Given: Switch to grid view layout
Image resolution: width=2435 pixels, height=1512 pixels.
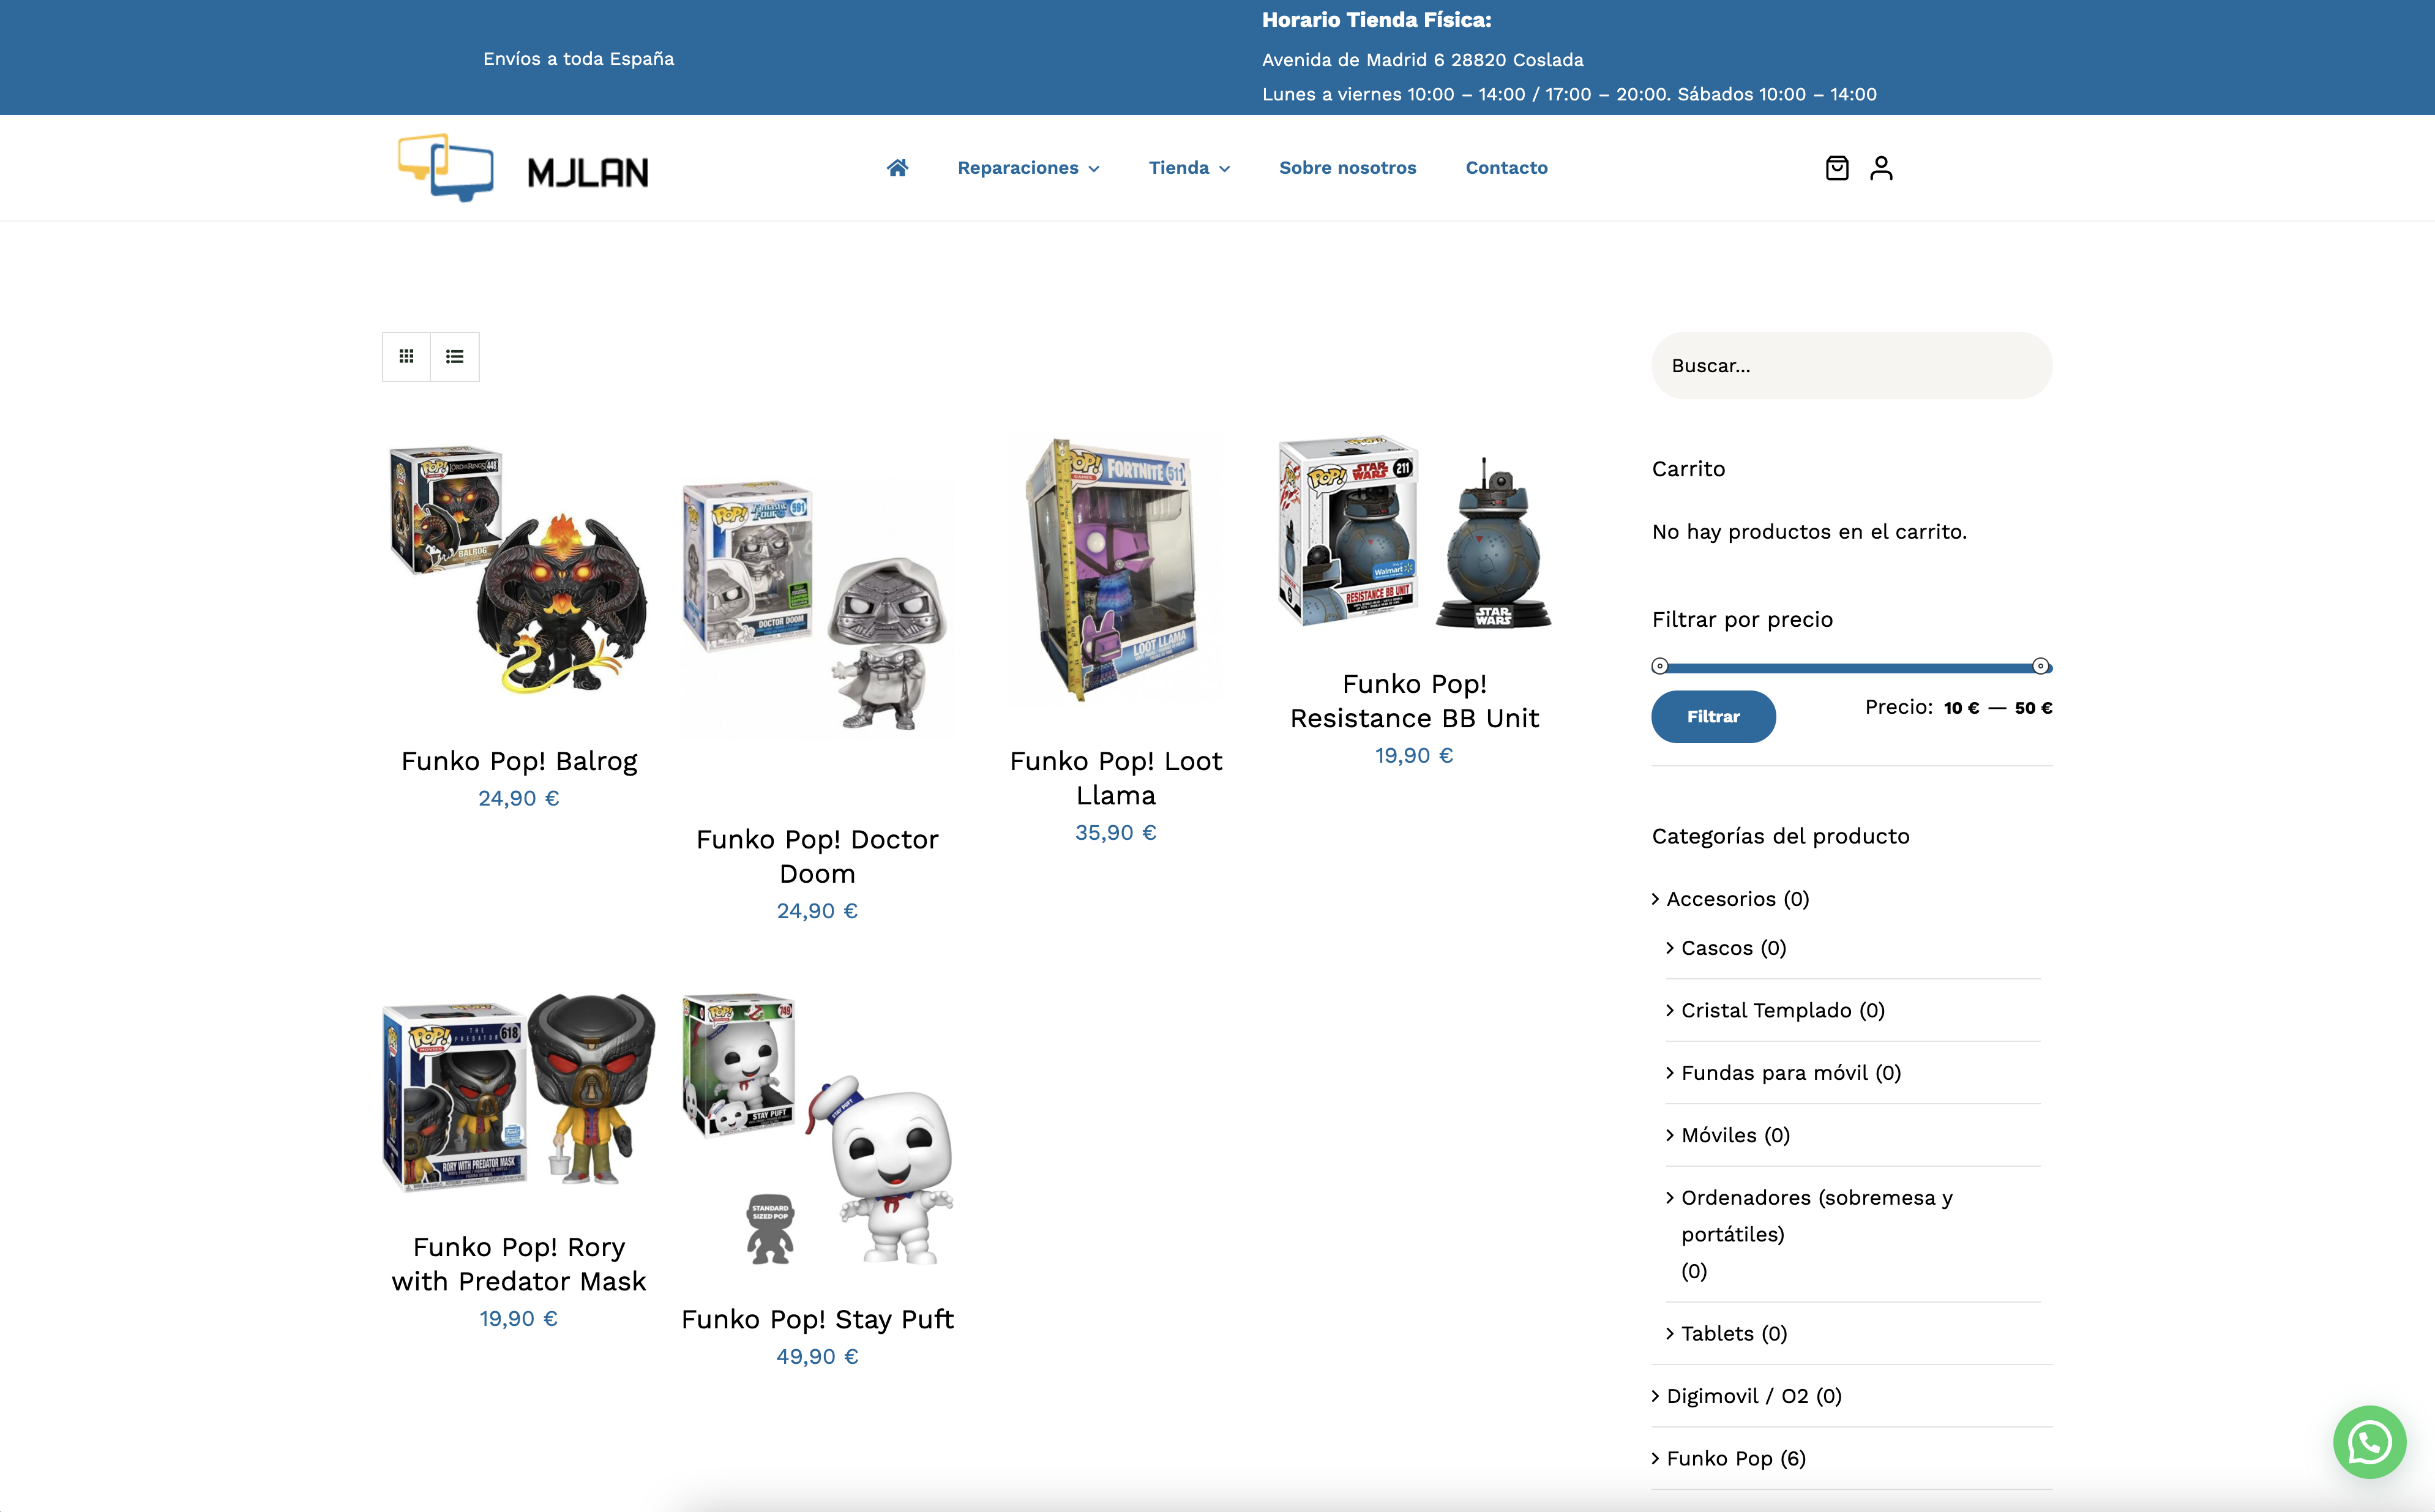Looking at the screenshot, I should pyautogui.click(x=406, y=356).
